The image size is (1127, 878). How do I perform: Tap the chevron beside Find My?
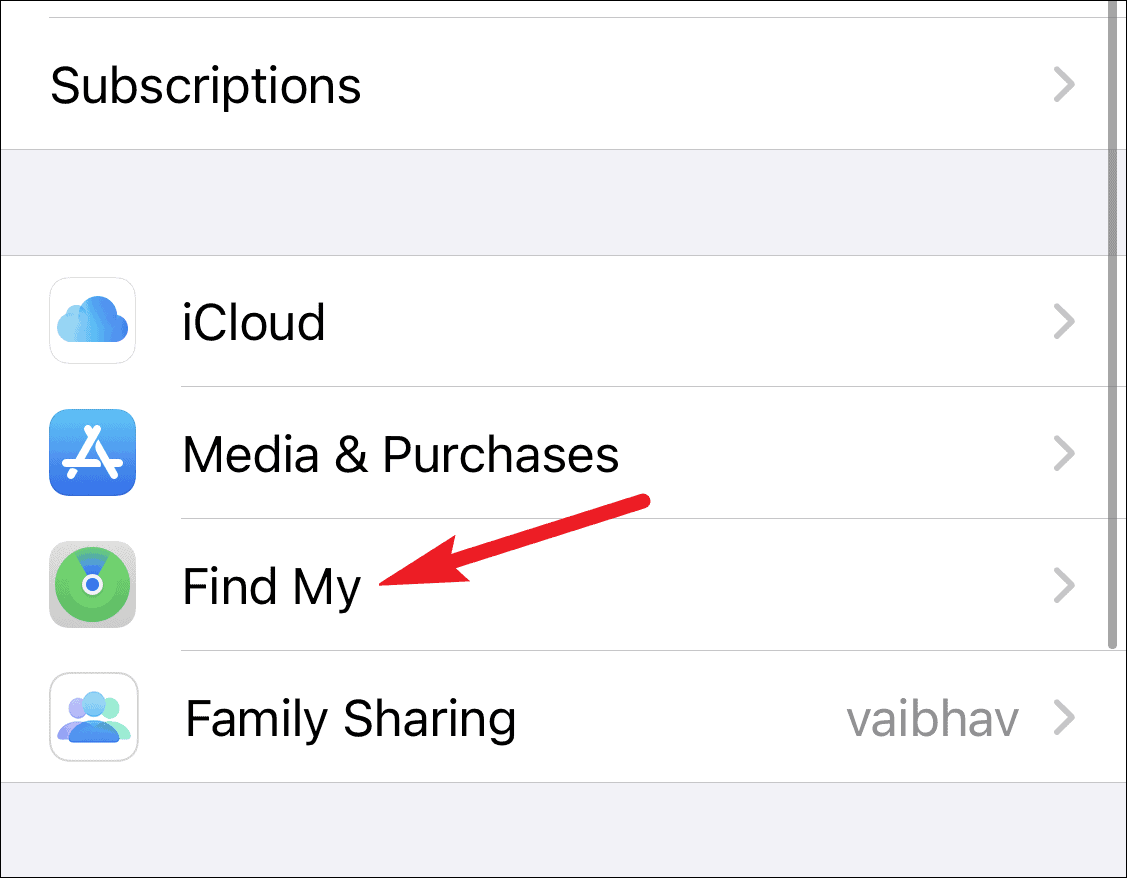(x=1064, y=586)
